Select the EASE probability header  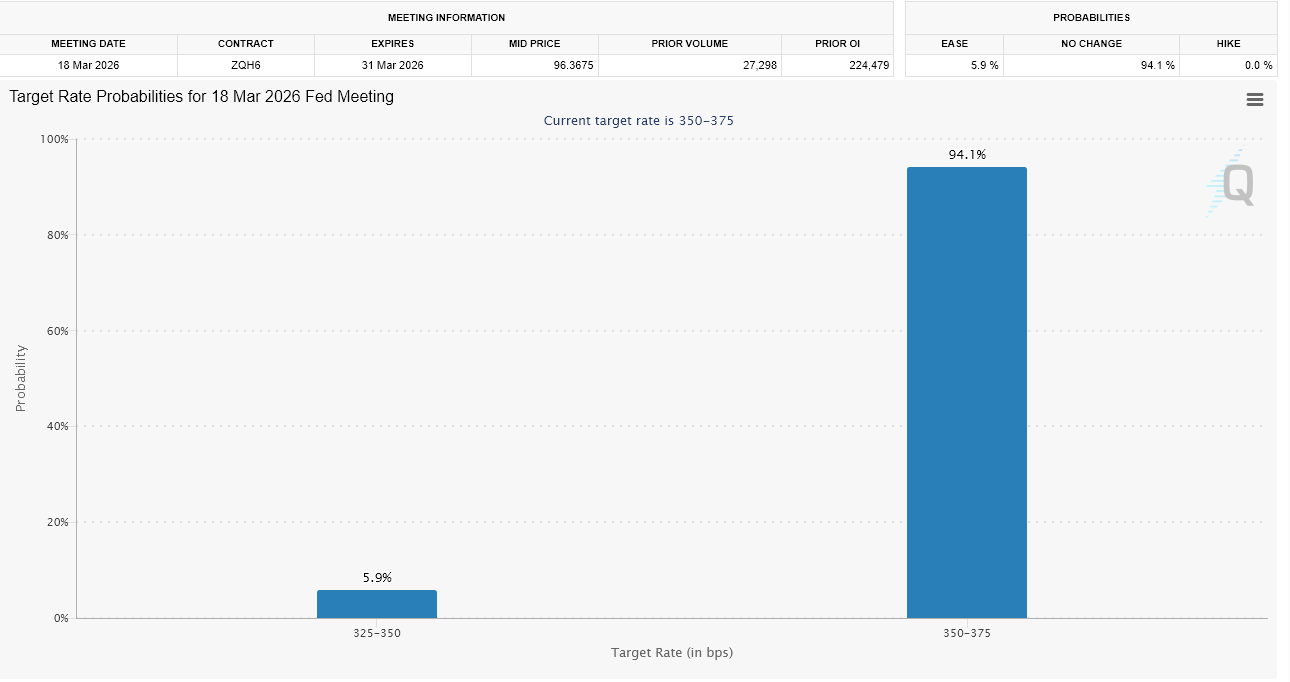point(954,44)
